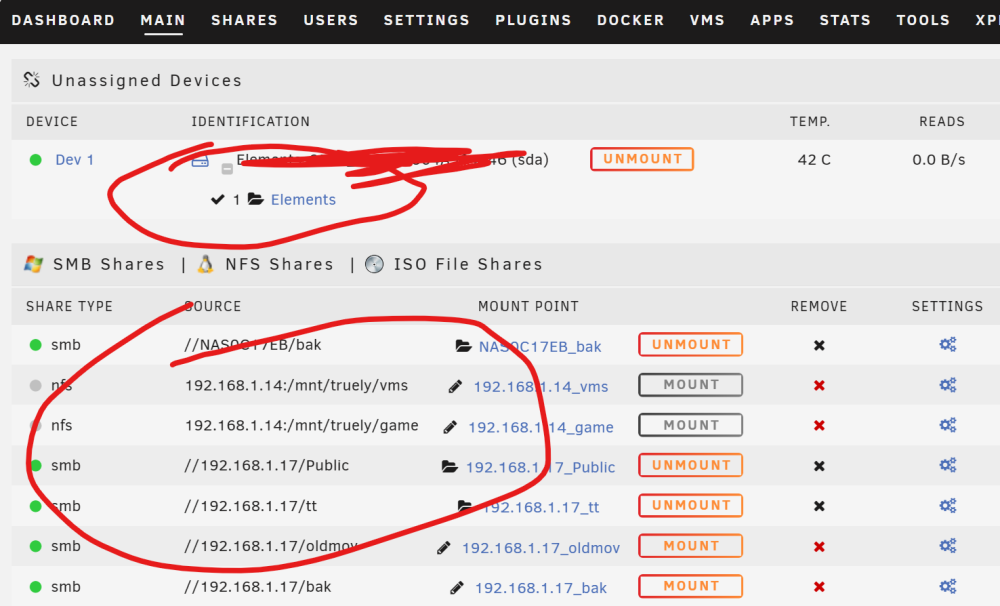Click the green status dot for //192.168.1.17/bak
The width and height of the screenshot is (1000, 606).
(36, 586)
